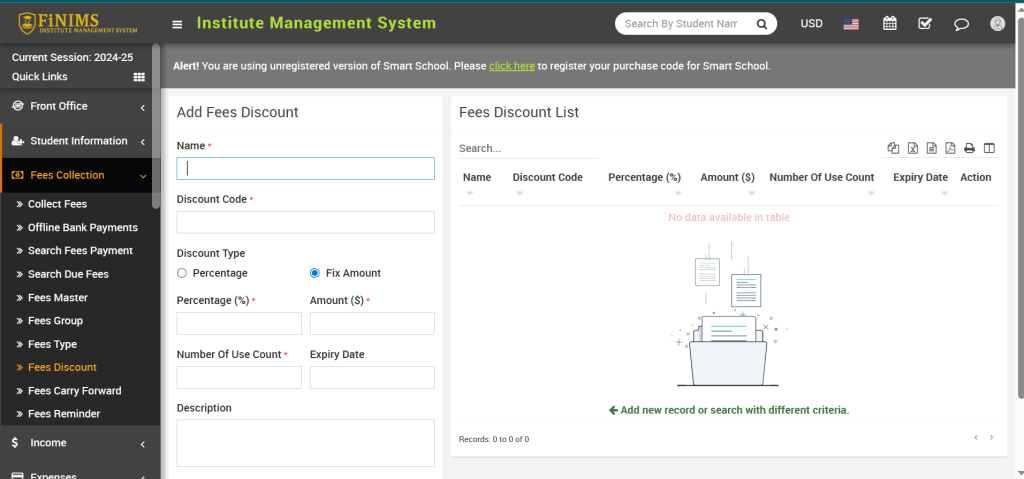
Task: Open Fees Master in sidebar
Action: [x=57, y=298]
